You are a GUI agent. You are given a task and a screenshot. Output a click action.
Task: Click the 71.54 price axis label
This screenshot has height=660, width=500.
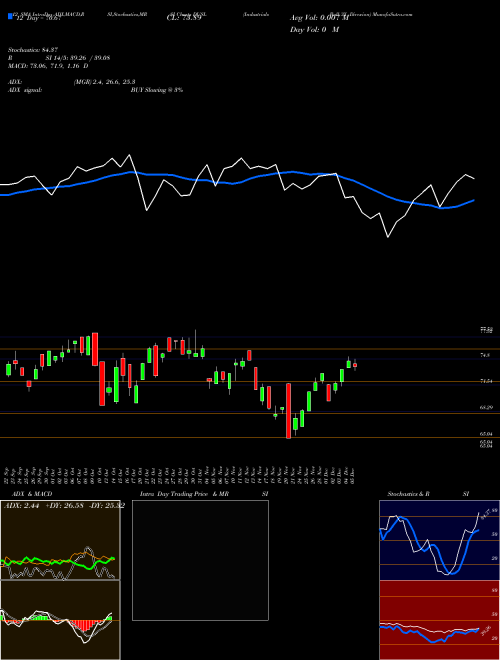click(x=487, y=381)
